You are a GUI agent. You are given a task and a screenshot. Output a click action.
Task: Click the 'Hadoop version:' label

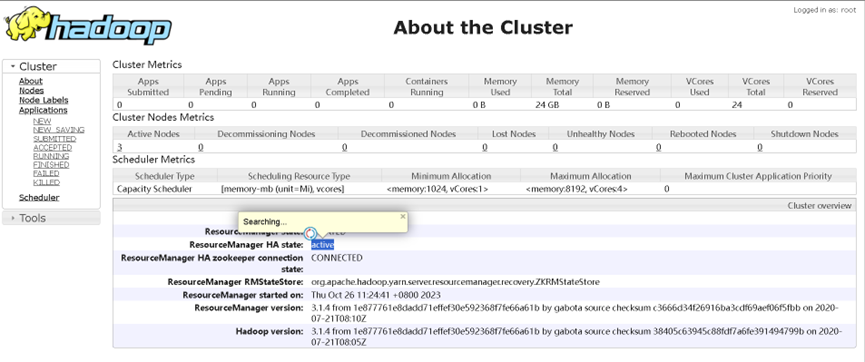pyautogui.click(x=270, y=331)
